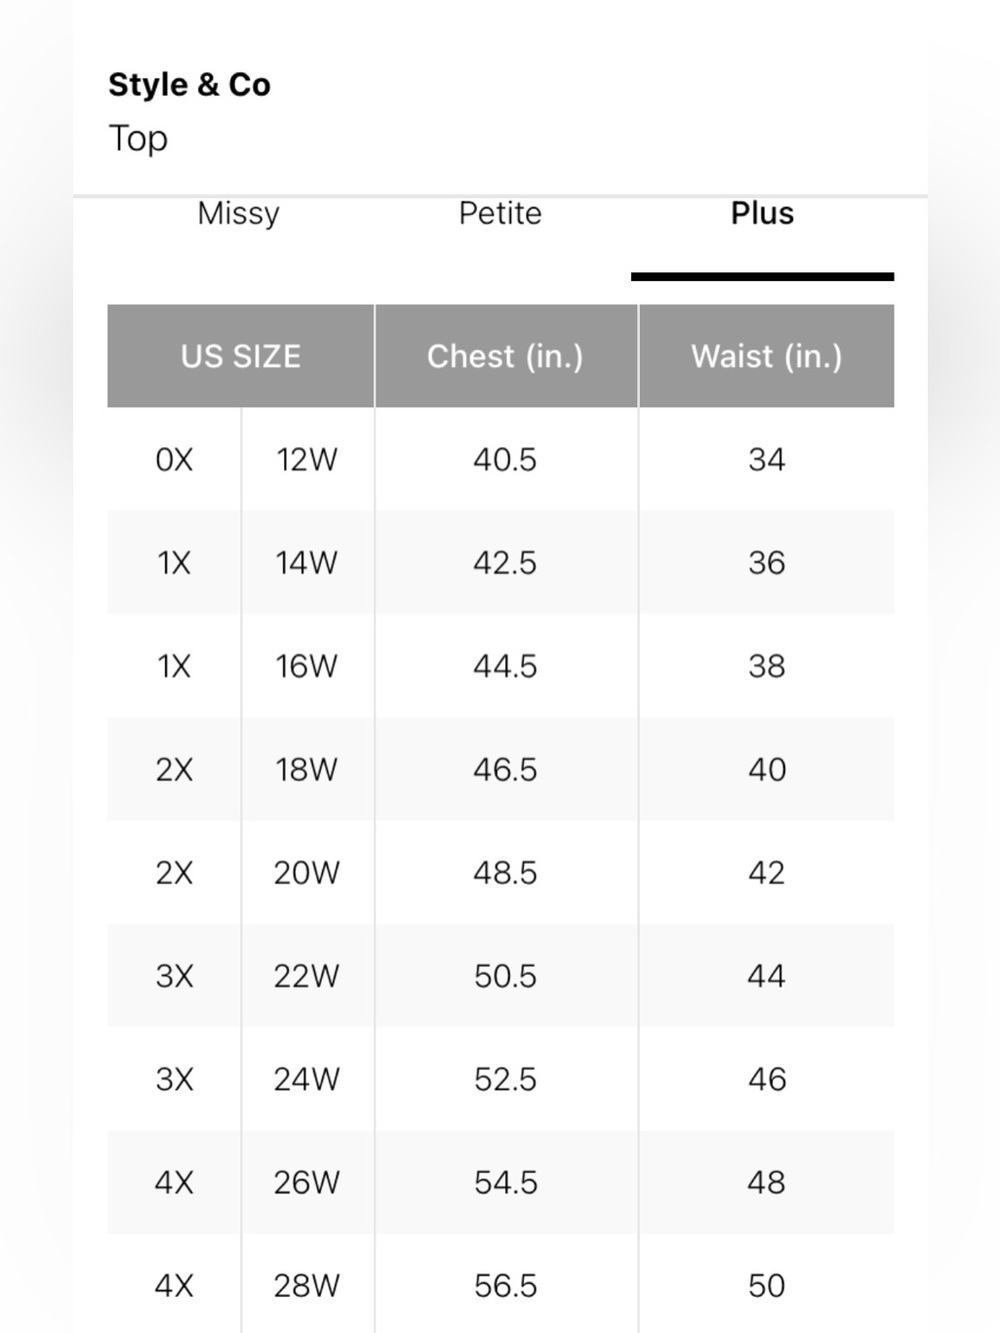The height and width of the screenshot is (1333, 1000).
Task: Select waist measurement 48
Action: pyautogui.click(x=767, y=1183)
